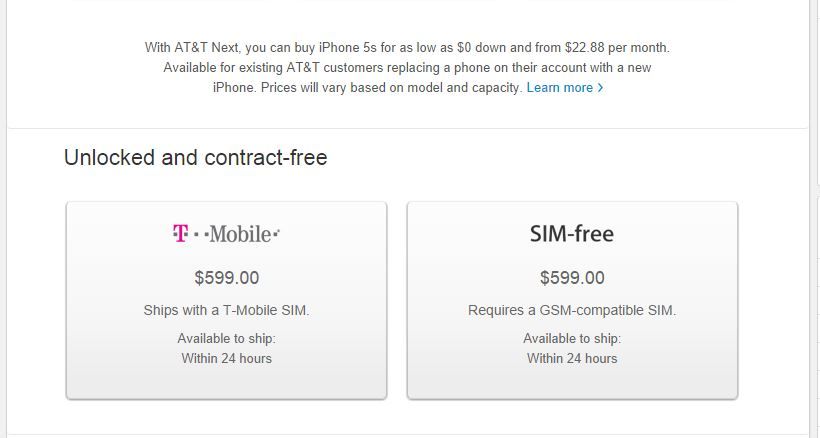Open the Learn more link
The image size is (820, 438).
565,88
